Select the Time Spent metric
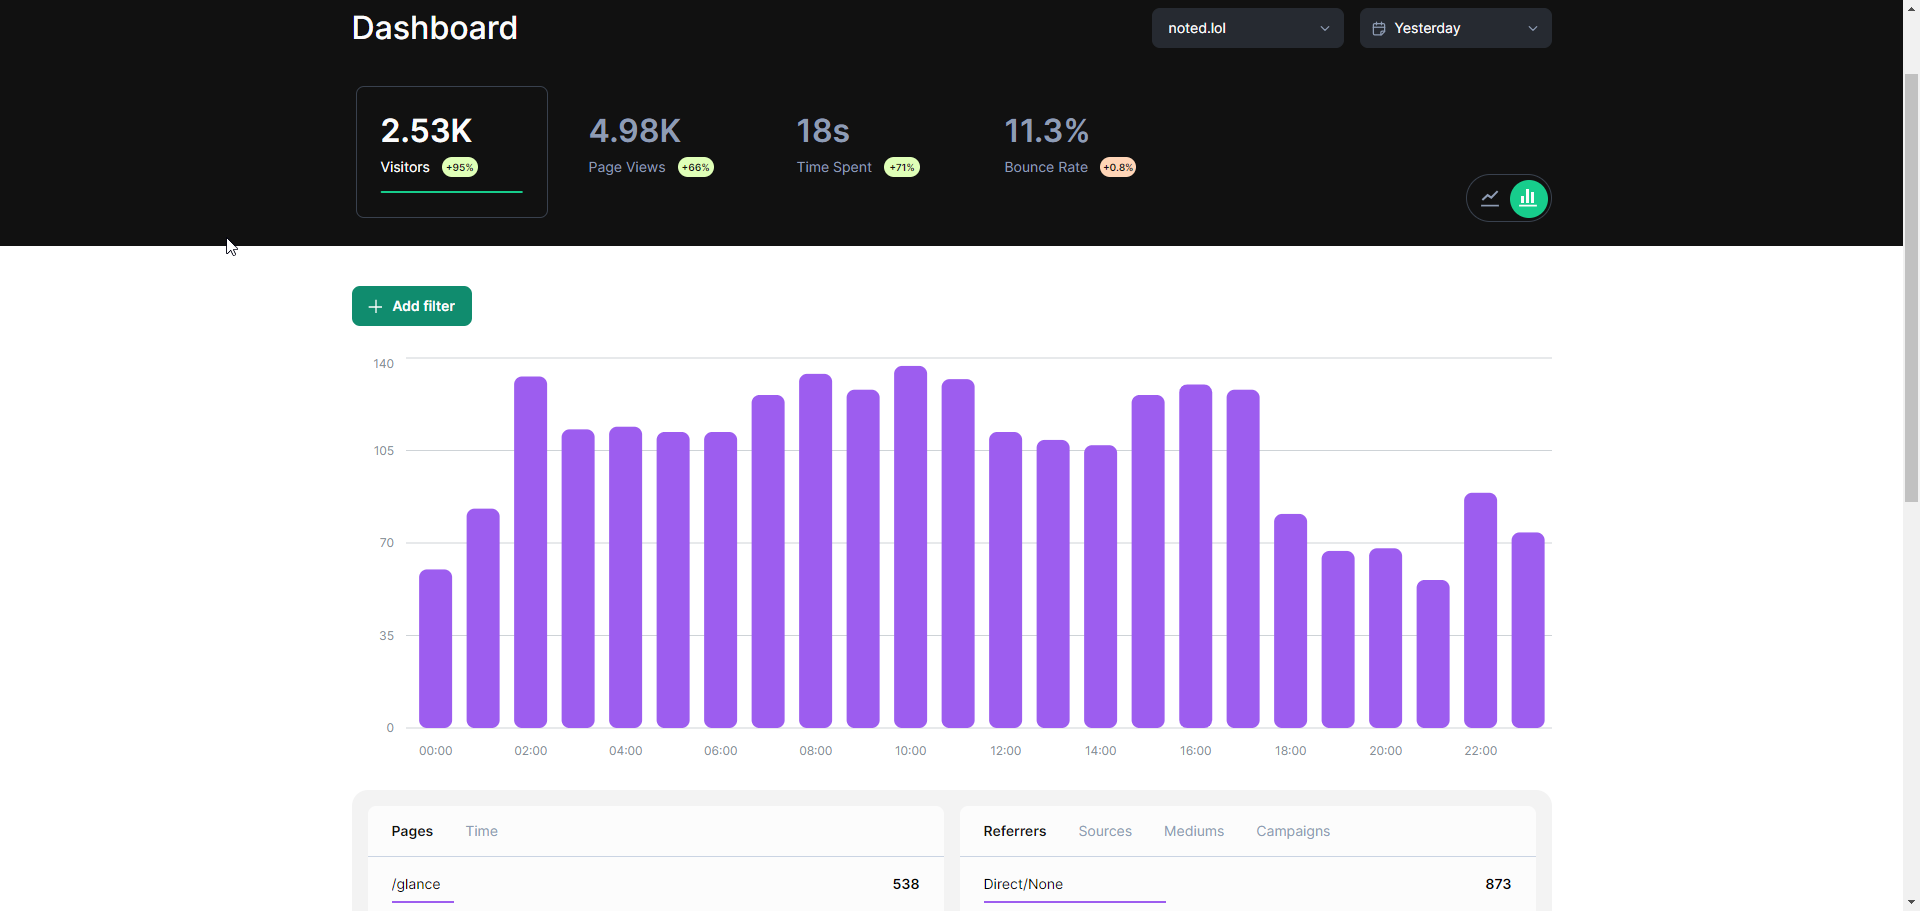Screen dimensions: 1920x911 click(x=858, y=146)
